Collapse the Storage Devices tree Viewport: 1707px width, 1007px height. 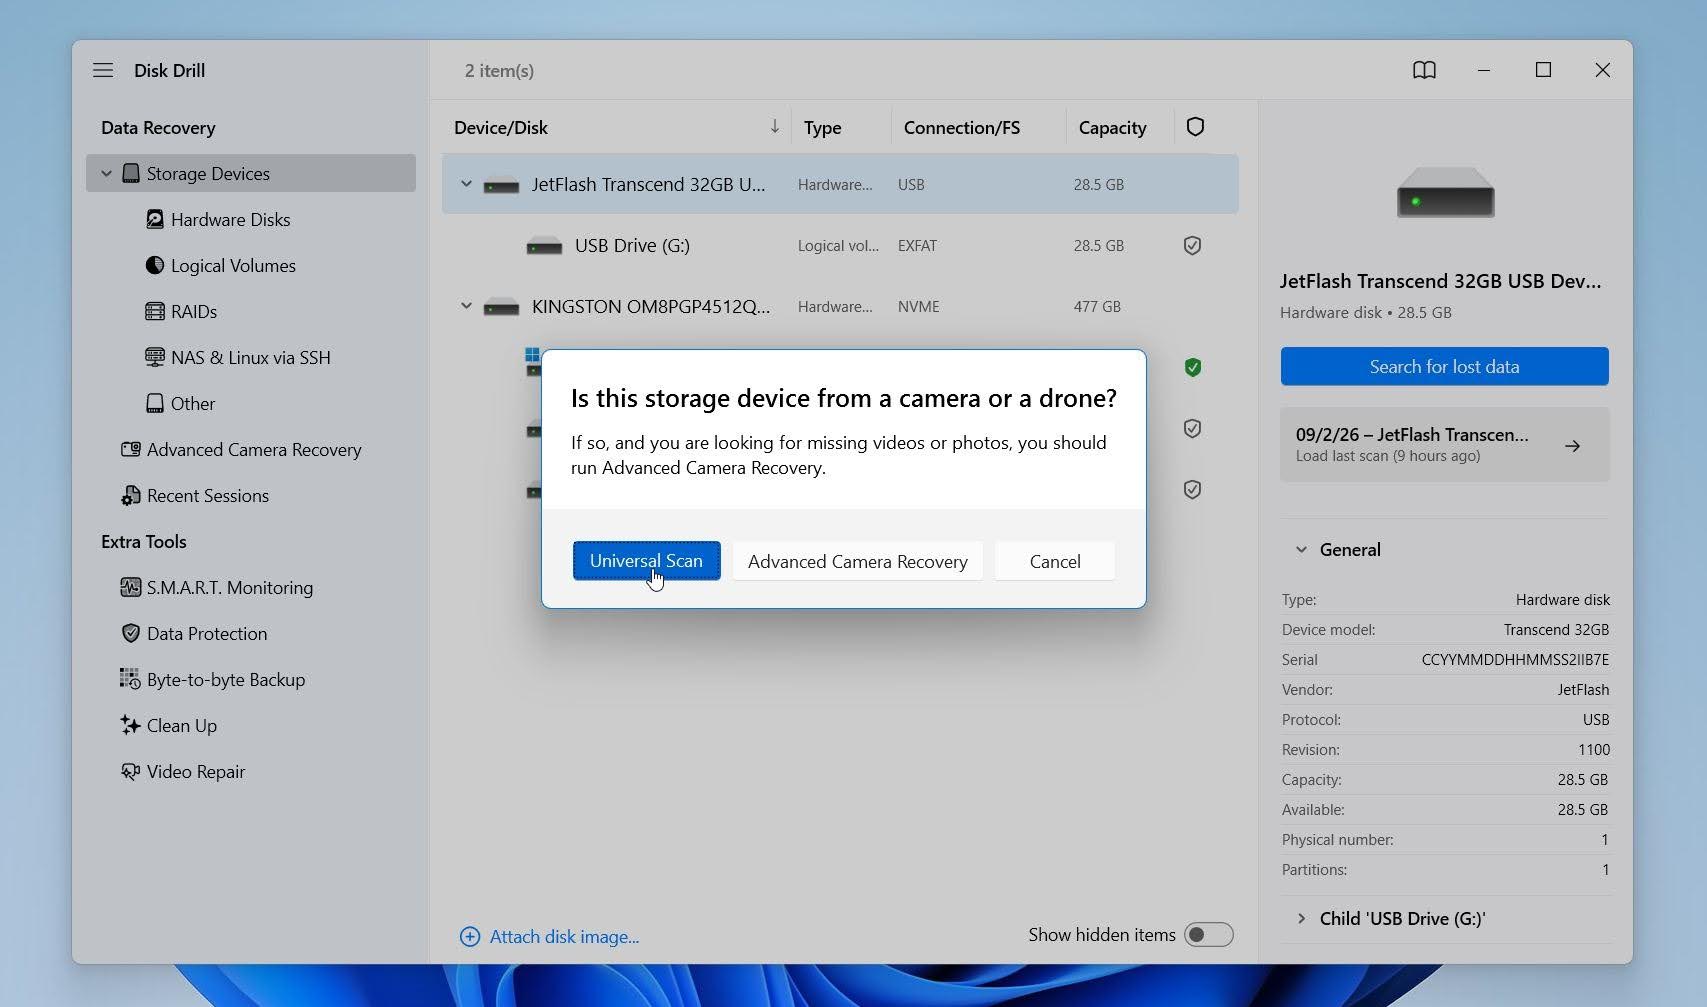106,173
